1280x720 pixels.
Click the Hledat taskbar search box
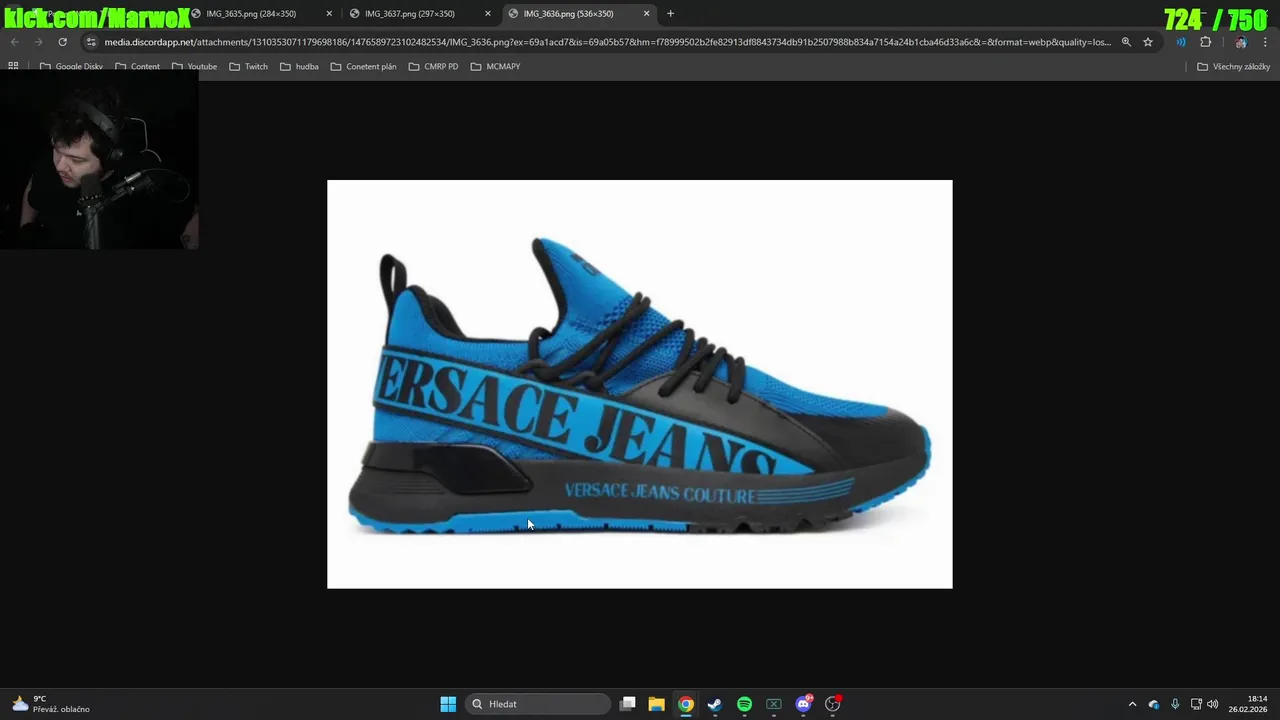click(540, 704)
